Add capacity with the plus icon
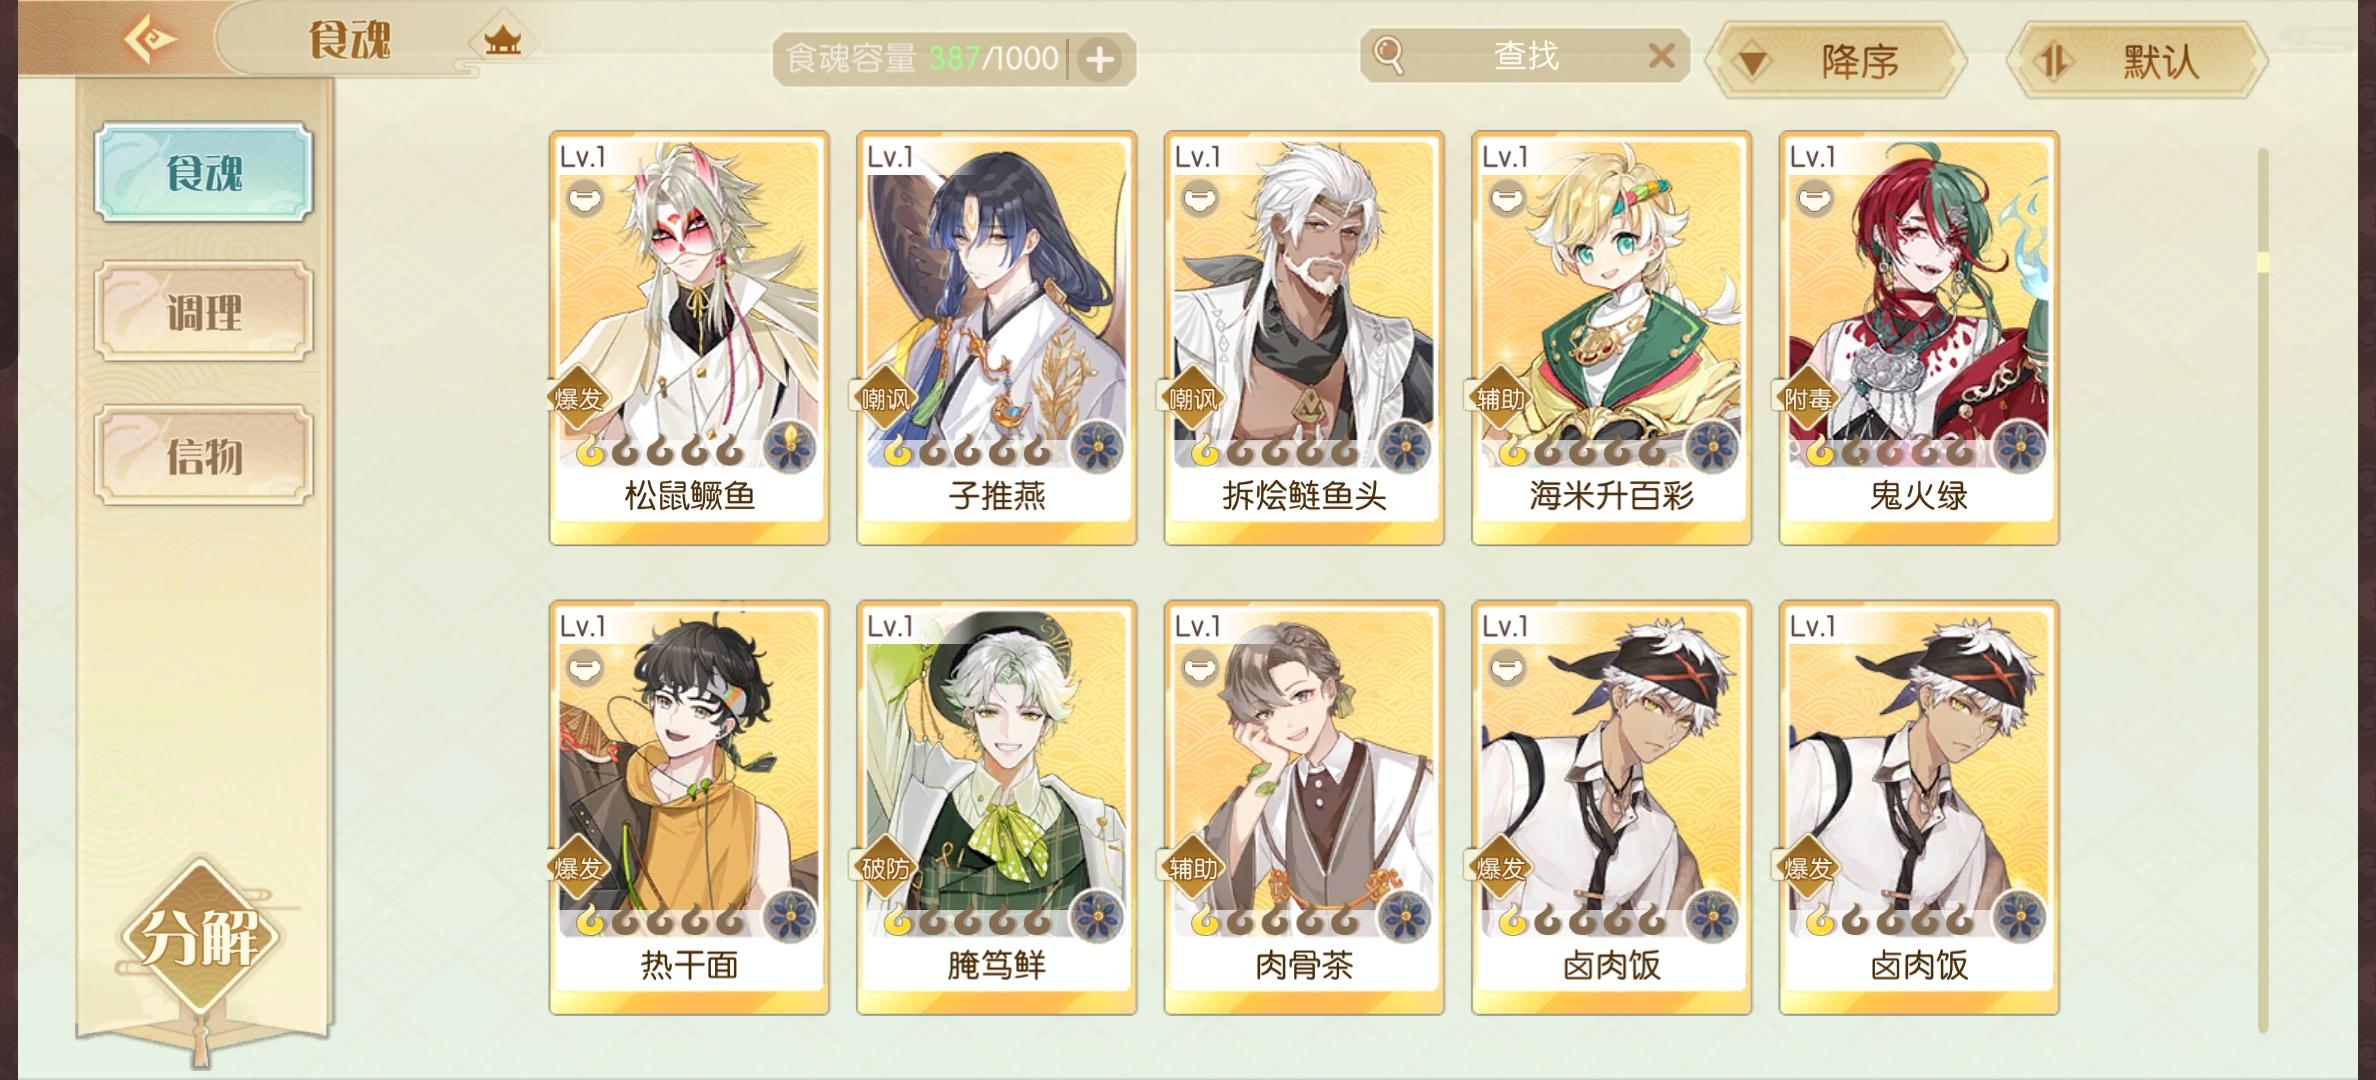Screen dimensions: 2376x1080 click(x=1100, y=60)
